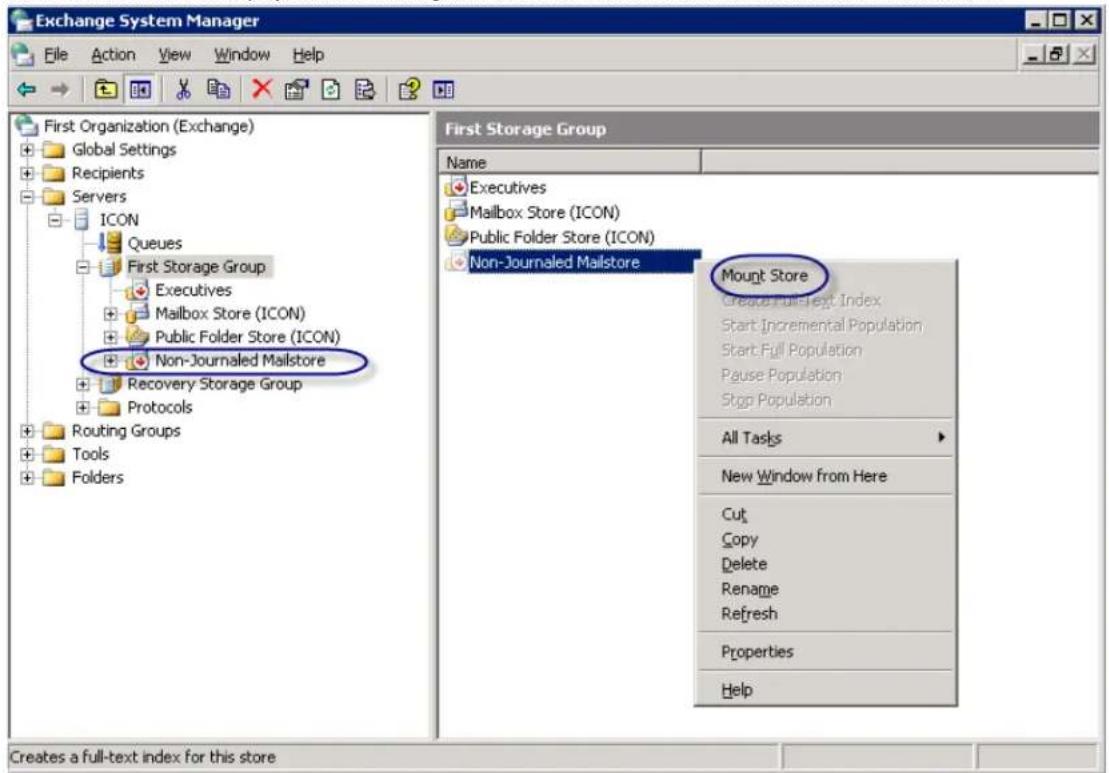Screen dimensions: 1109x773
Task: Open the Window menu
Action: coord(242,54)
